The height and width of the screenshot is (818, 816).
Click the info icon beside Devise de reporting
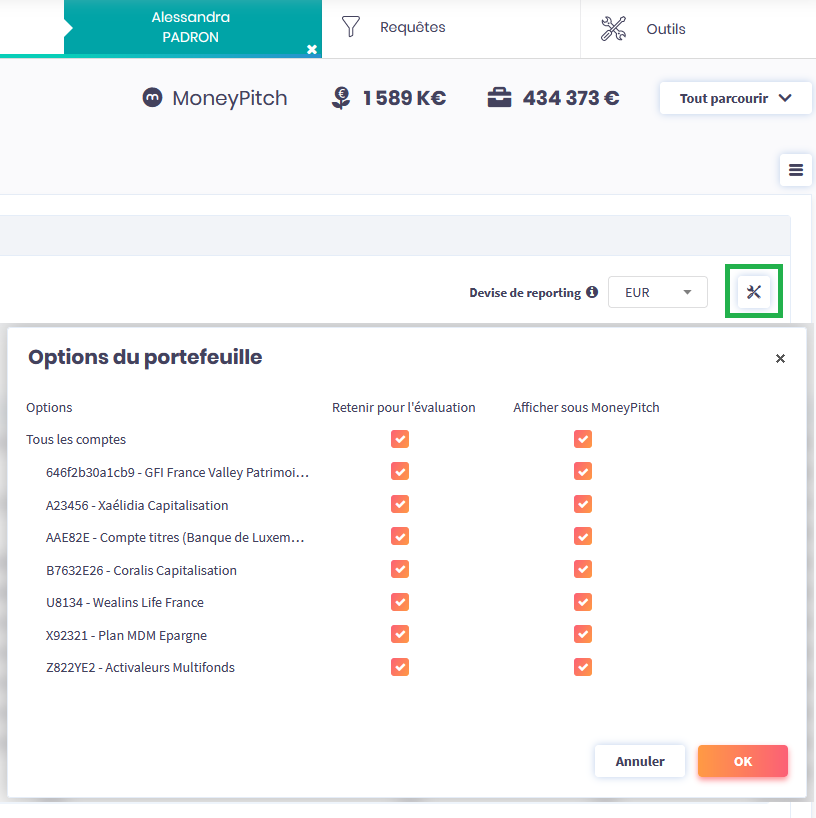pyautogui.click(x=592, y=293)
